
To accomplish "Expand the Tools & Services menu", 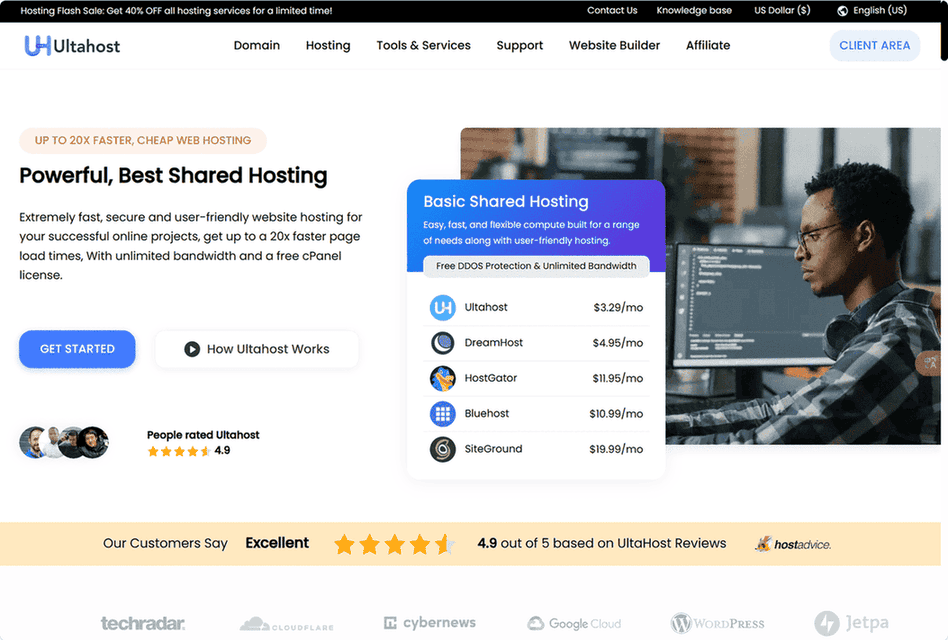I will (x=423, y=45).
